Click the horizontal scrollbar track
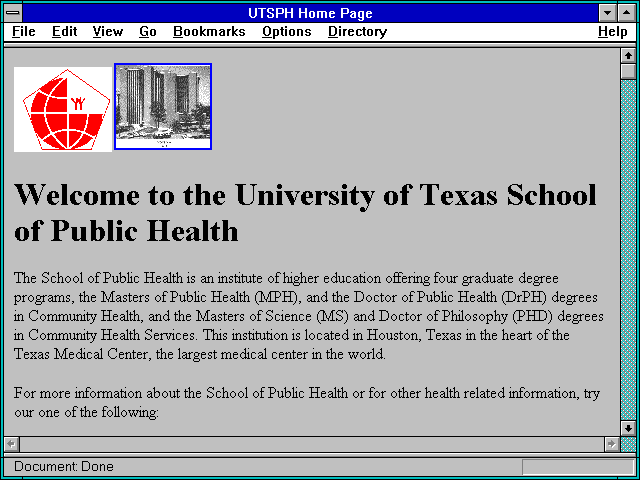The height and width of the screenshot is (480, 640). pyautogui.click(x=311, y=444)
